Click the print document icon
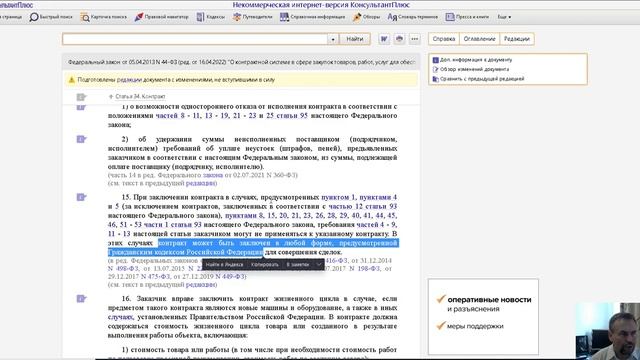Viewport: 640px width, 360px height. [x=399, y=39]
